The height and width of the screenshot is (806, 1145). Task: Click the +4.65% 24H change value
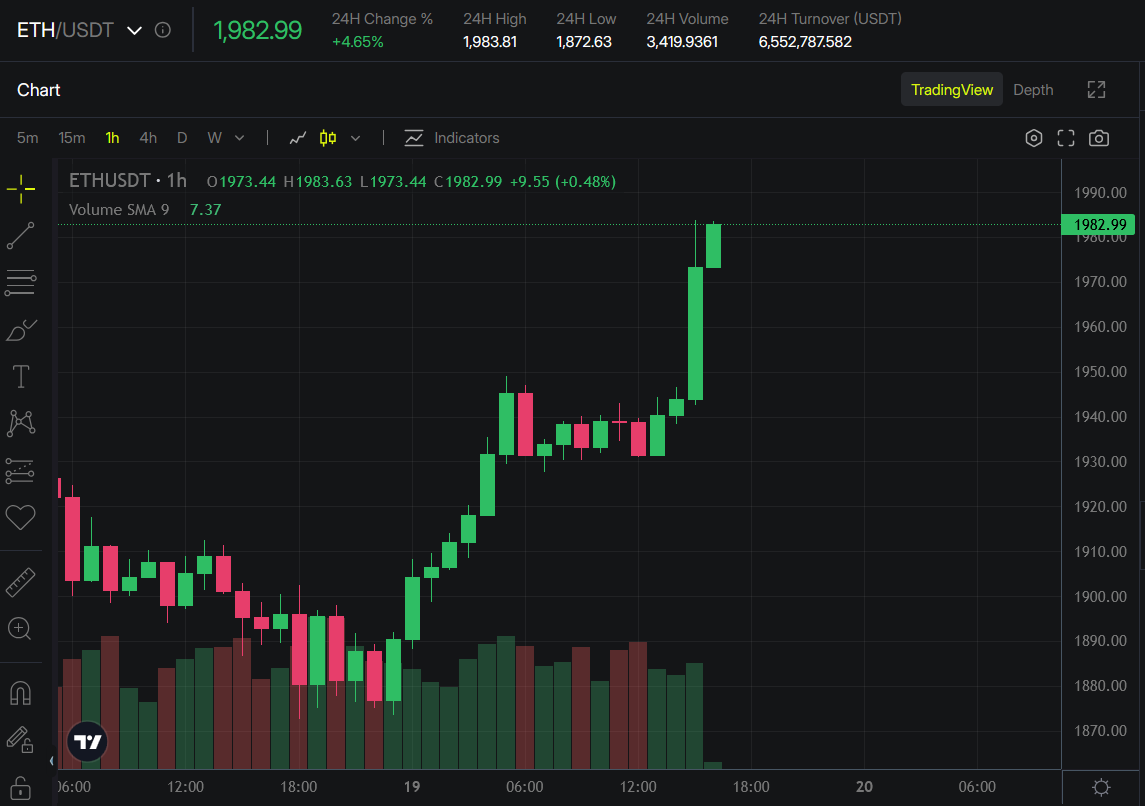point(358,42)
